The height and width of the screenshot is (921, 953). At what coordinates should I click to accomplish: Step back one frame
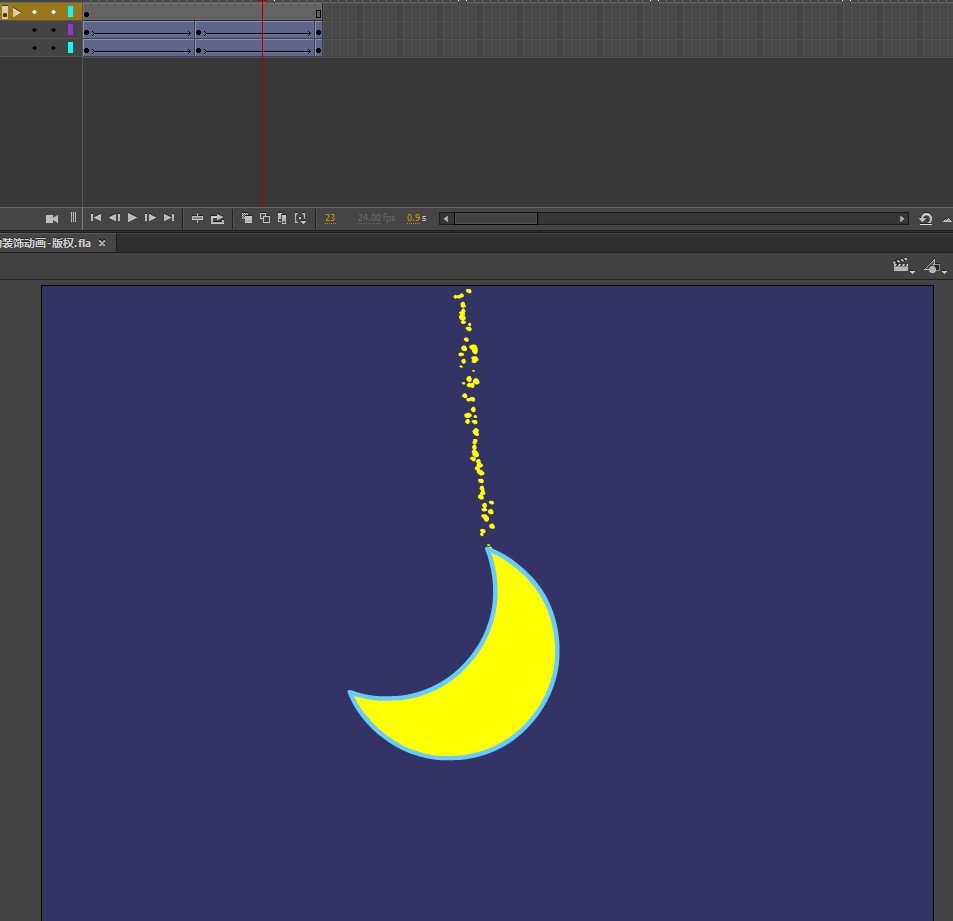(x=114, y=218)
